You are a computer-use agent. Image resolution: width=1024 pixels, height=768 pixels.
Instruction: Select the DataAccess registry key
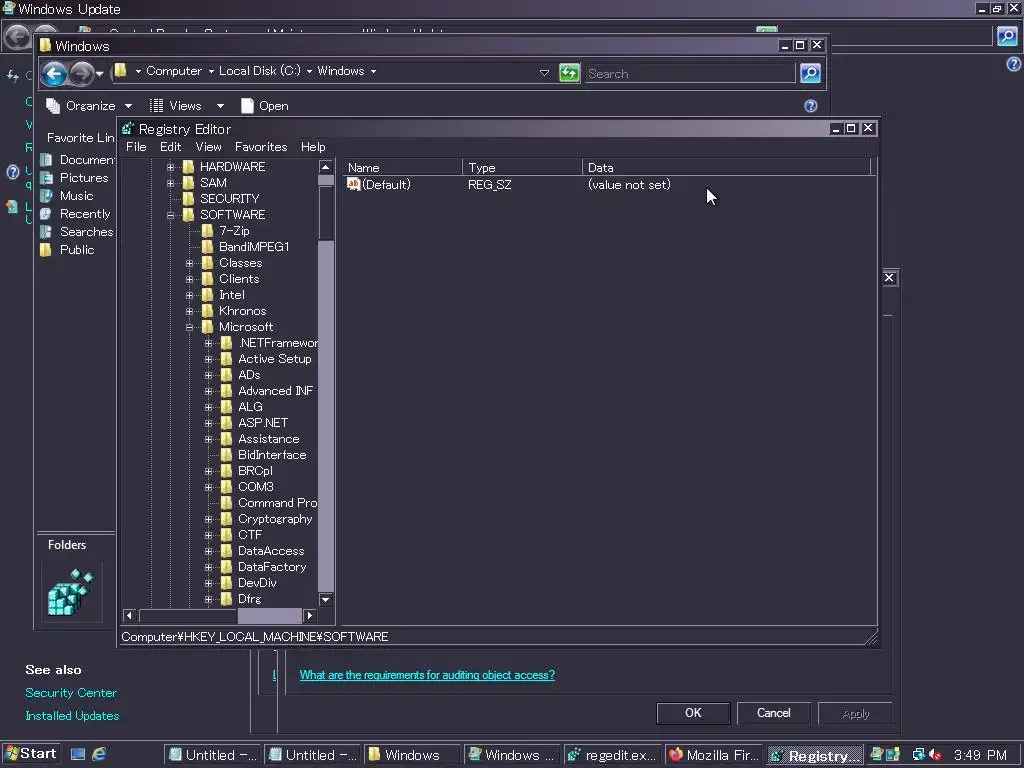pyautogui.click(x=270, y=551)
